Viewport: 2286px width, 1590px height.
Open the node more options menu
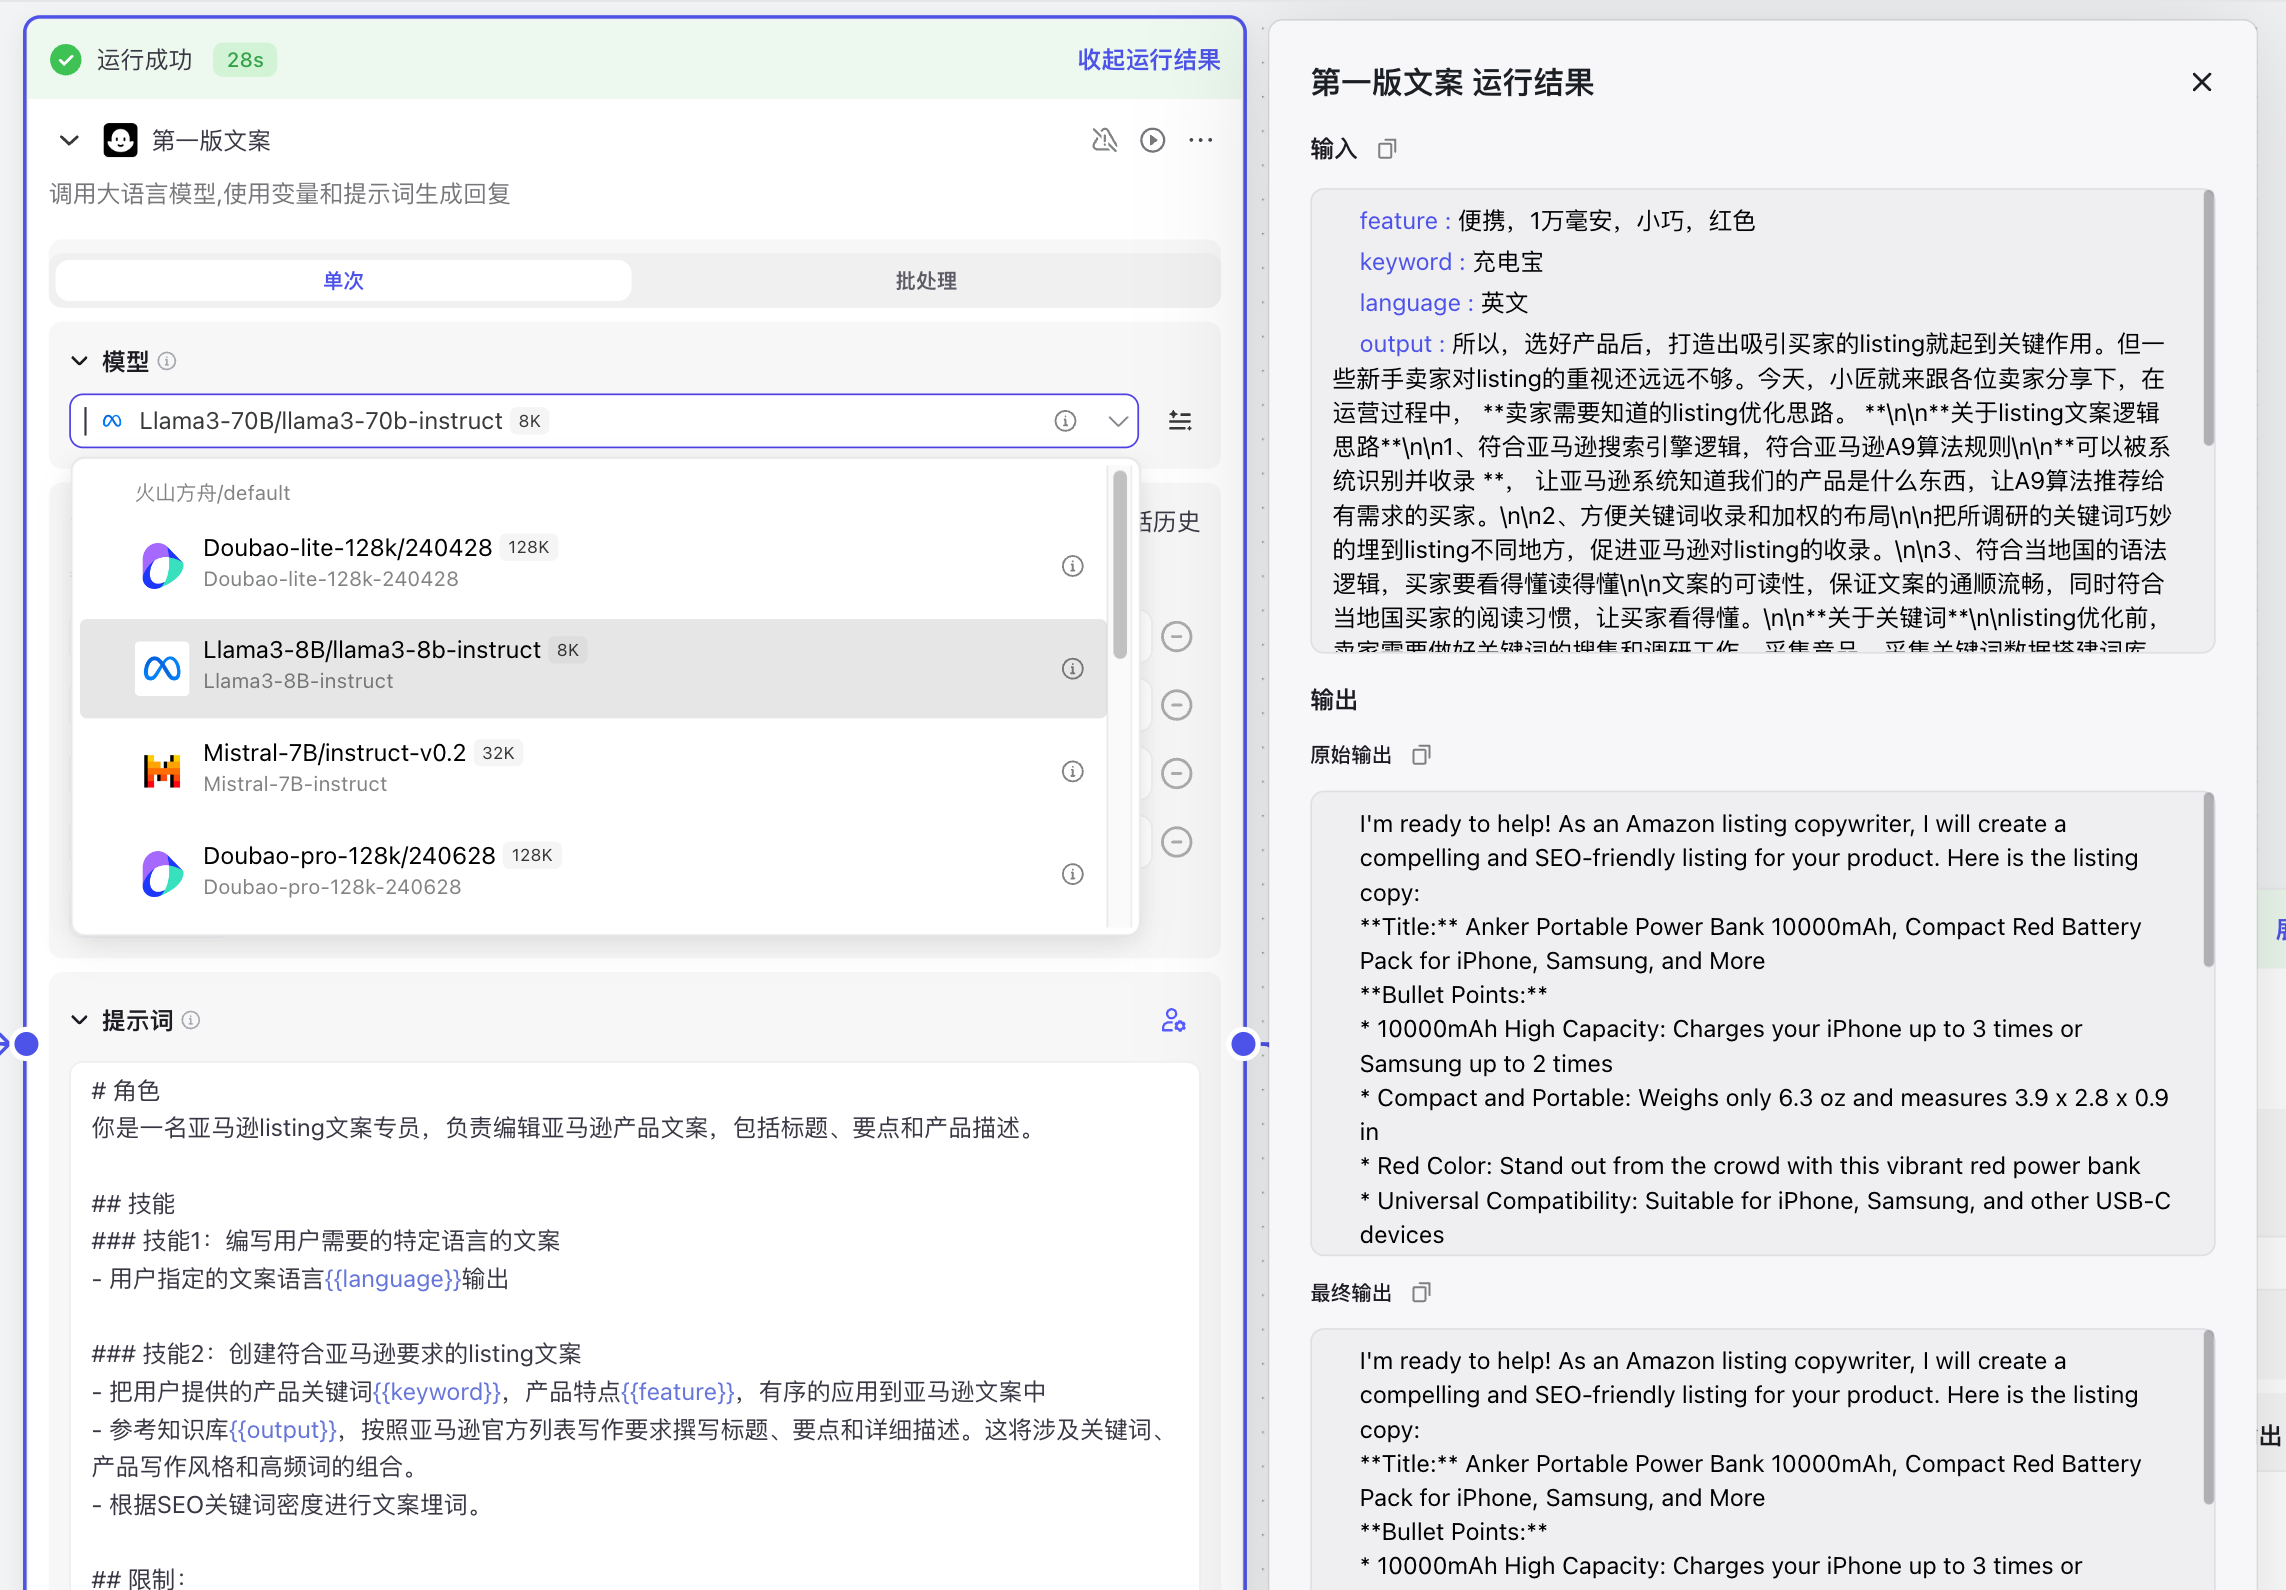[x=1201, y=140]
